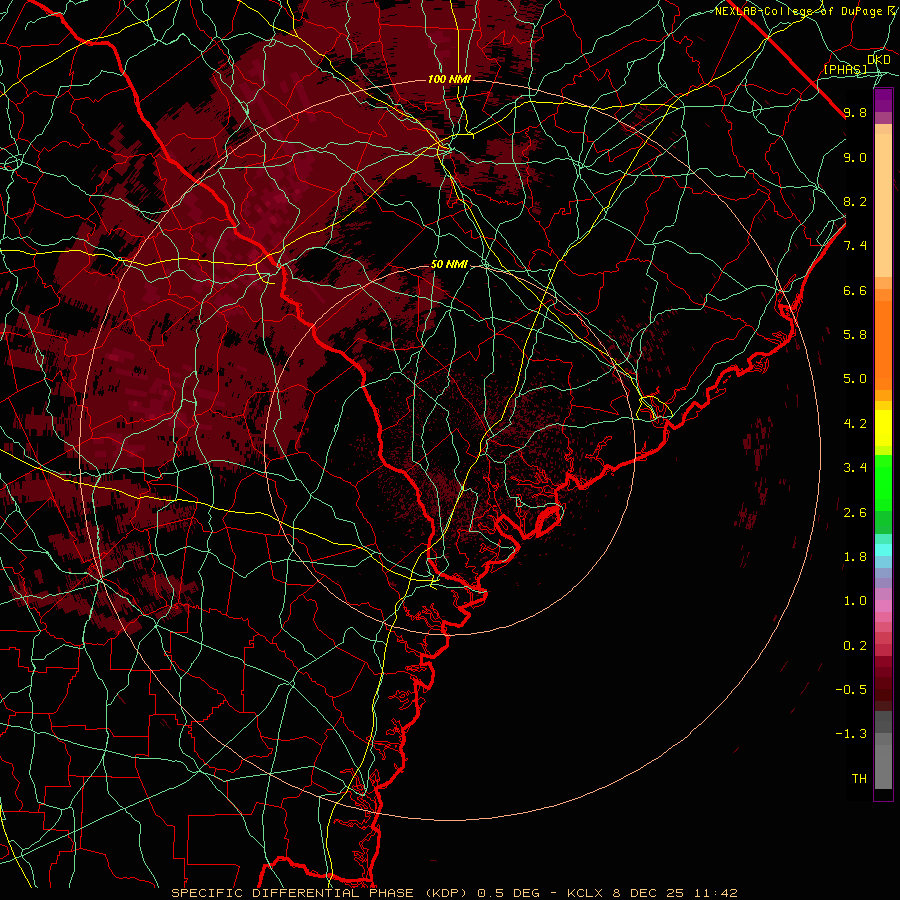This screenshot has width=900, height=900.
Task: Click the 6.6 value on the color scale
Action: 855,290
